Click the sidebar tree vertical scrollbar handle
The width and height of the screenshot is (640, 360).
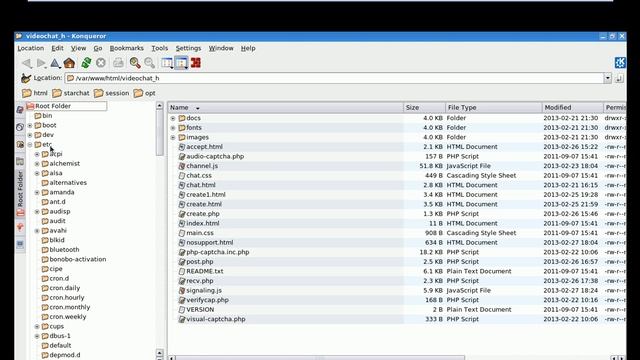[159, 133]
